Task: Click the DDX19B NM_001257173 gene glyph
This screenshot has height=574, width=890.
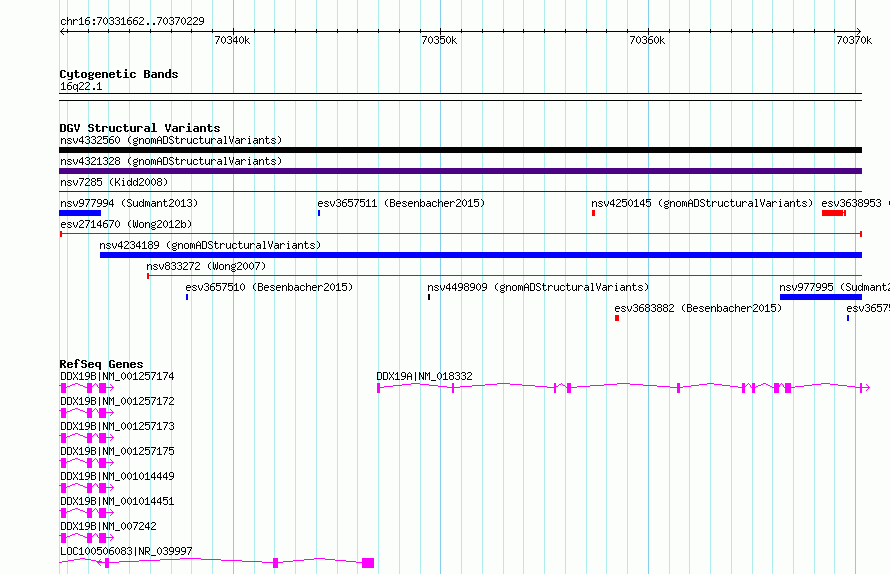Action: (87, 438)
